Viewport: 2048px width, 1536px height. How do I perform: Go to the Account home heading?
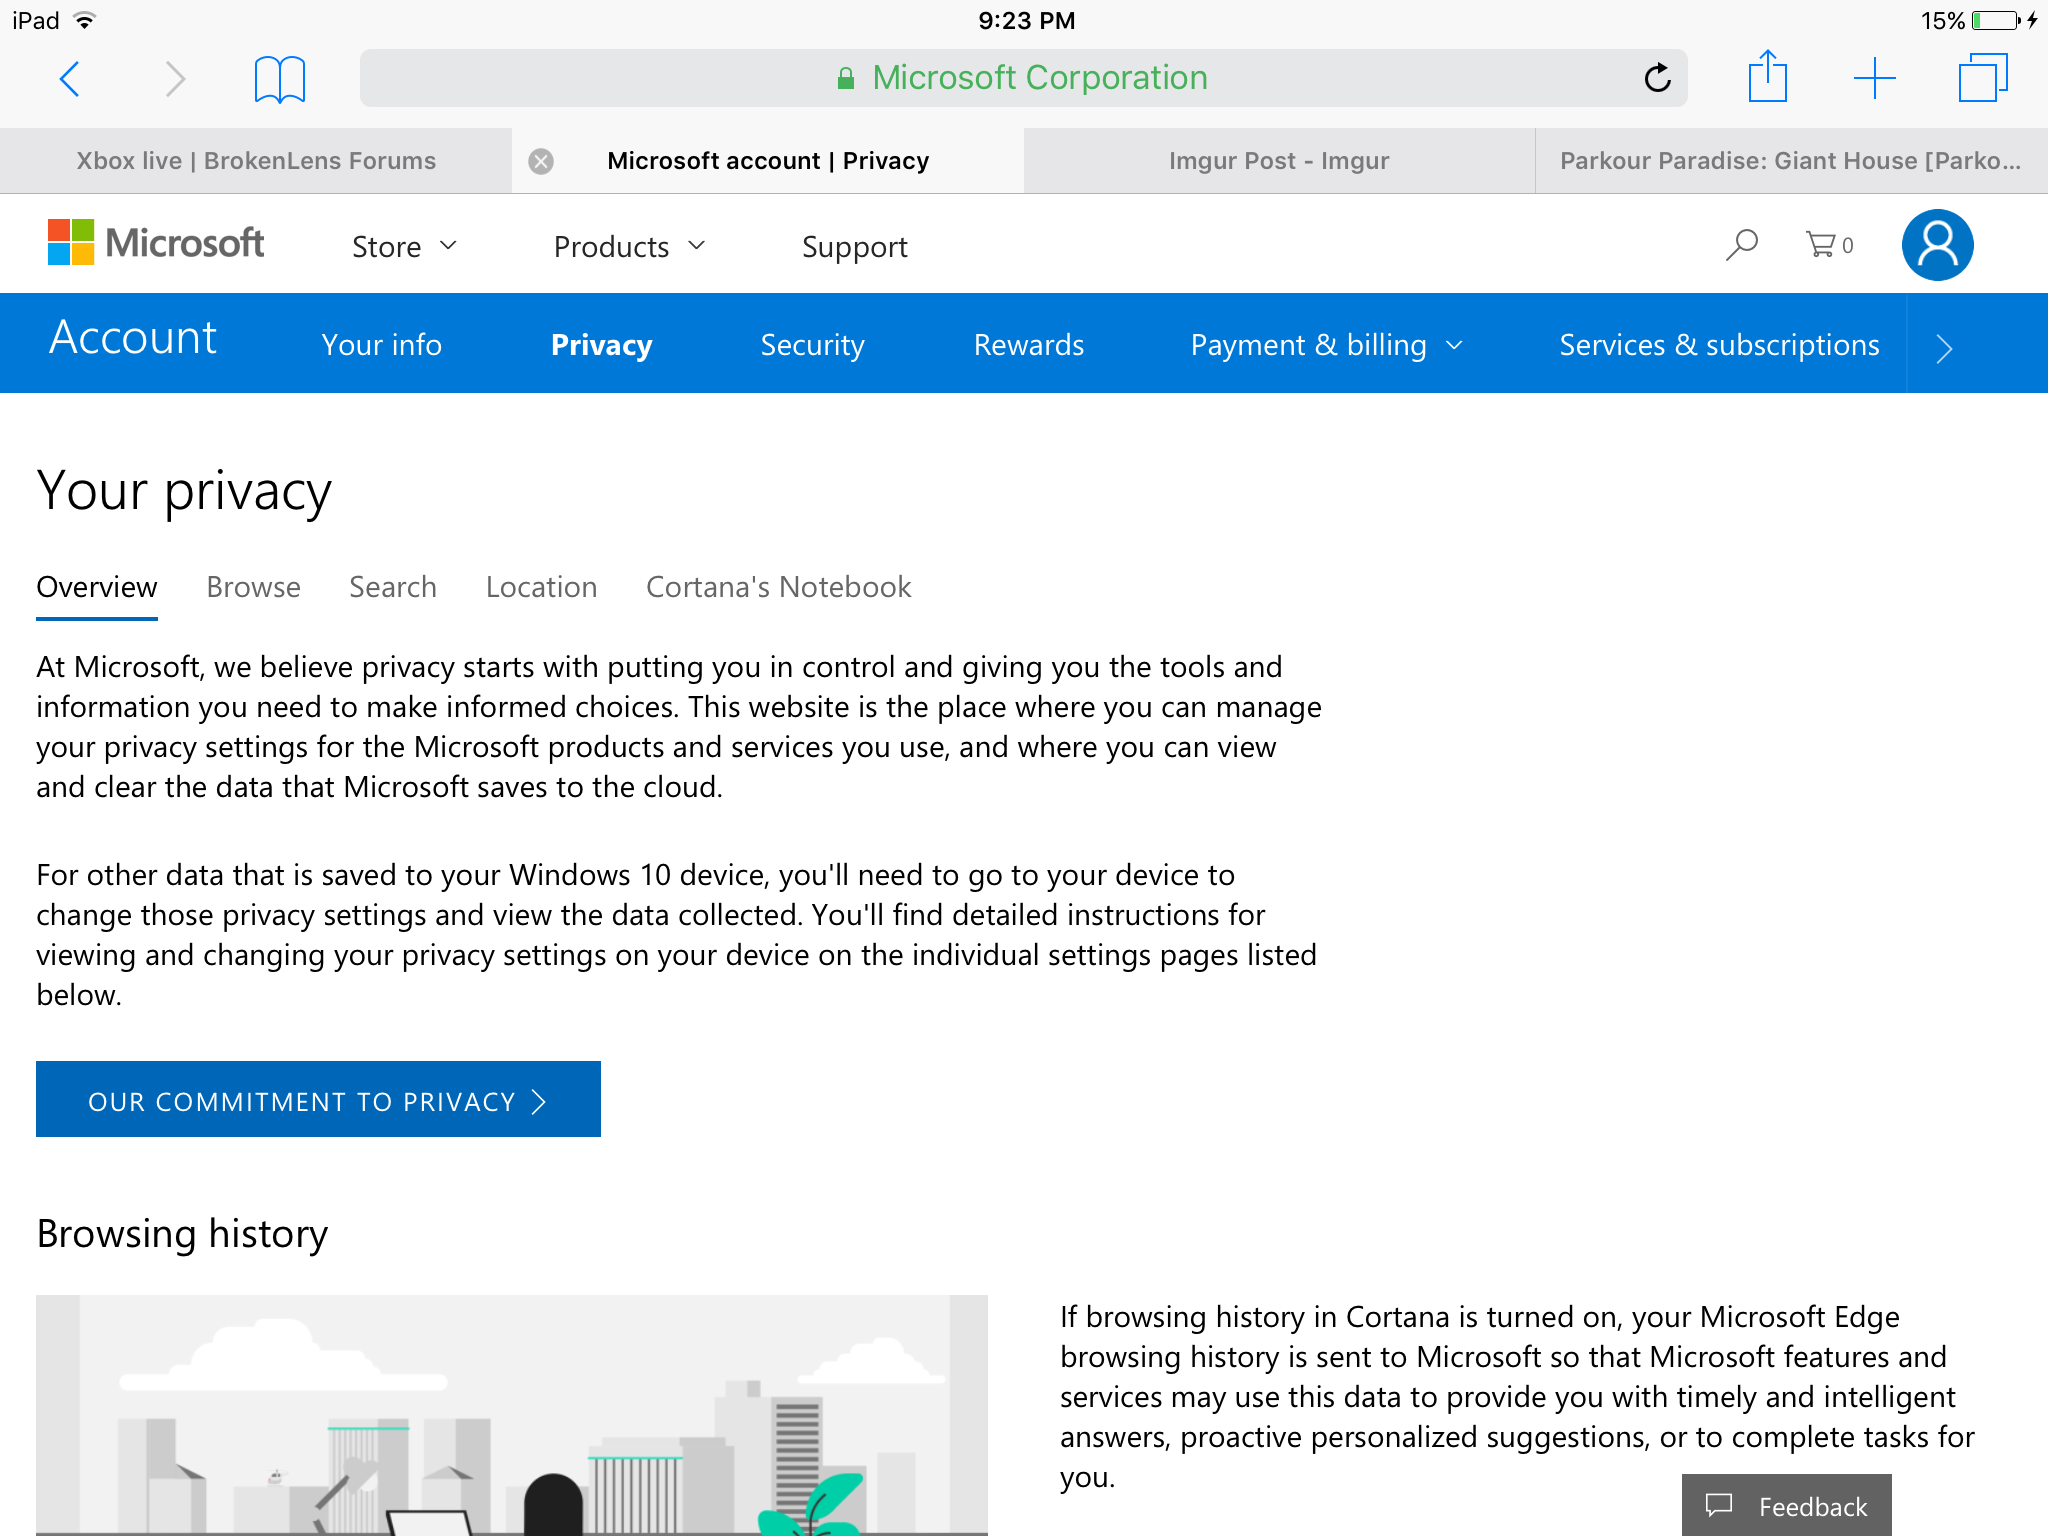coord(133,338)
